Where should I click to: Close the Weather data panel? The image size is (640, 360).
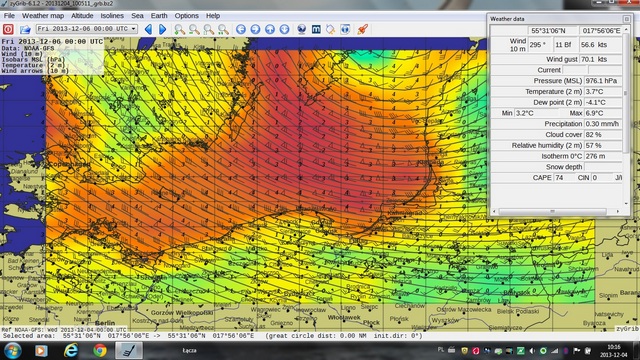pyautogui.click(x=627, y=19)
